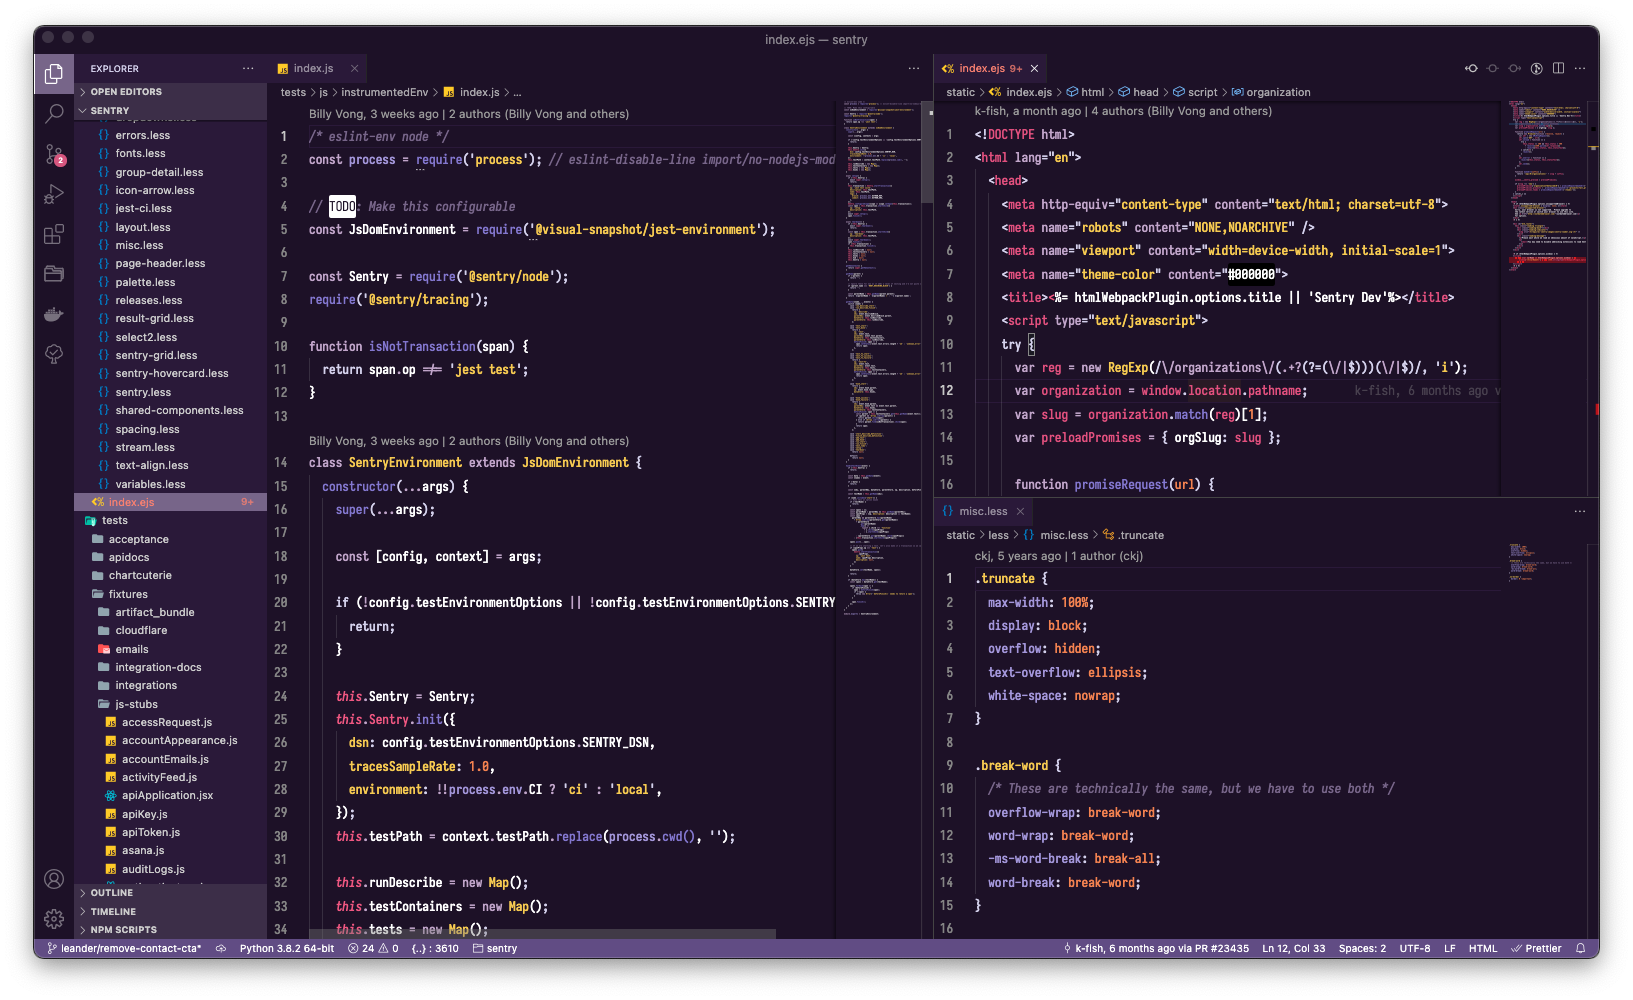Expand the acceptance folder
The width and height of the screenshot is (1633, 1000).
170,539
